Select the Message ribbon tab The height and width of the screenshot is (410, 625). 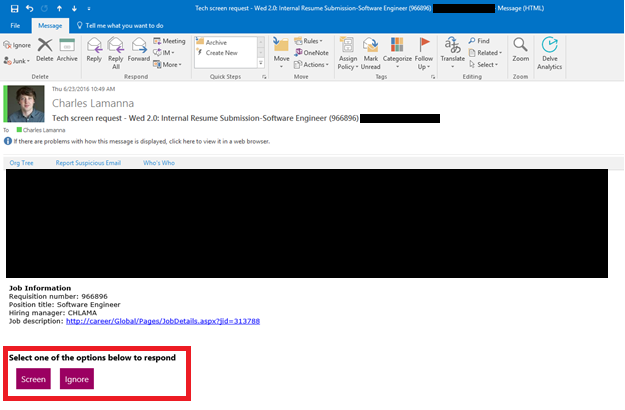(50, 26)
